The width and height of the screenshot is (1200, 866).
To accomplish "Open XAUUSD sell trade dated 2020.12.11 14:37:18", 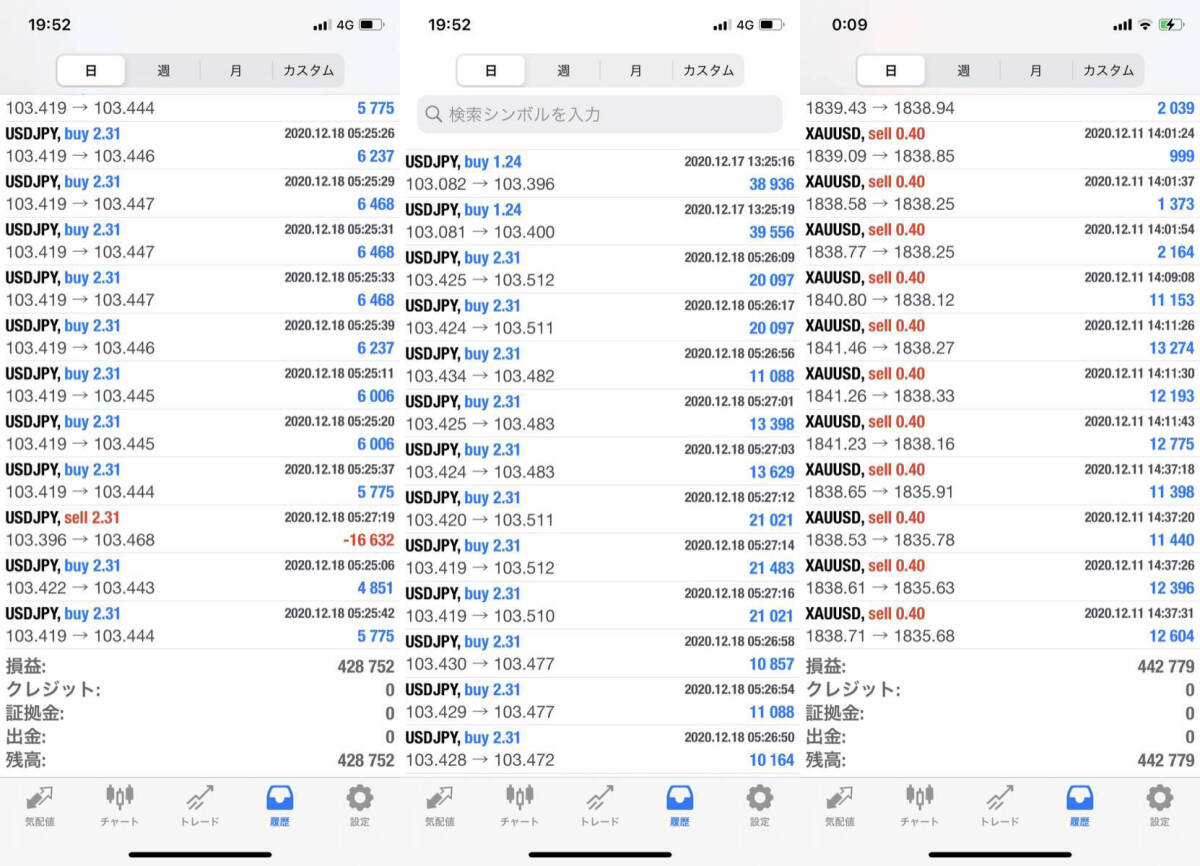I will (x=1000, y=481).
